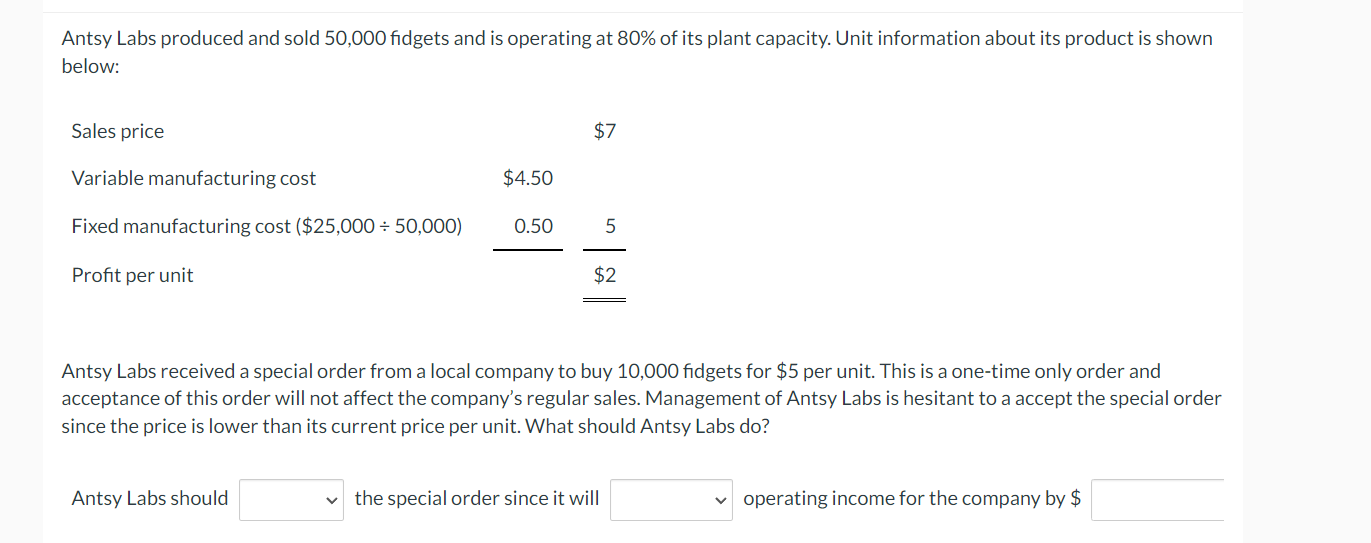
Task: Open the dropdown before 'operating income'
Action: click(671, 499)
